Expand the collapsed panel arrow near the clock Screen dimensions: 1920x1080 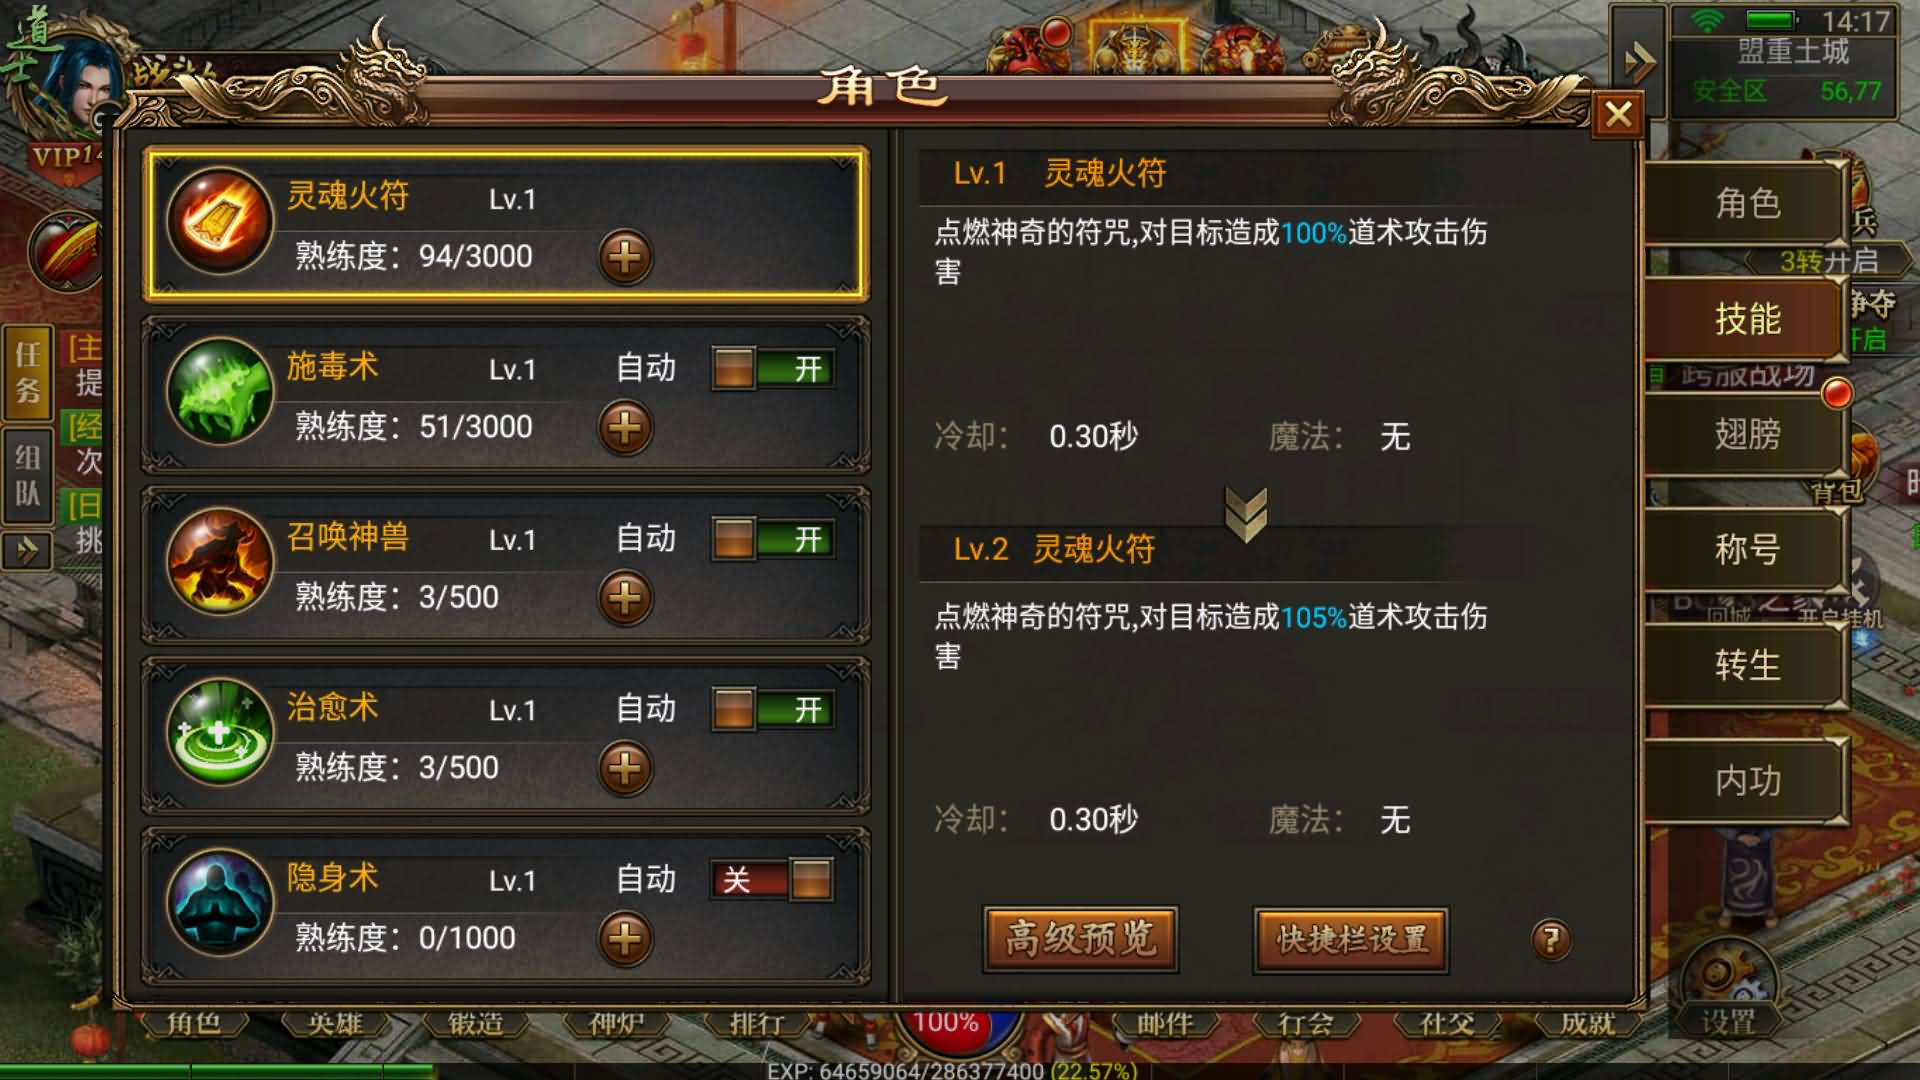1639,62
